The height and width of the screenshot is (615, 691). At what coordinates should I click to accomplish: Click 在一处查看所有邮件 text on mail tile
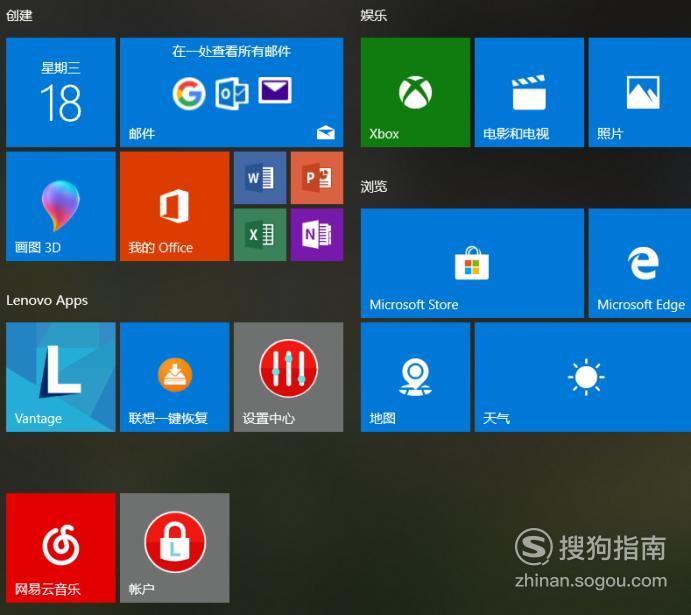coord(231,51)
